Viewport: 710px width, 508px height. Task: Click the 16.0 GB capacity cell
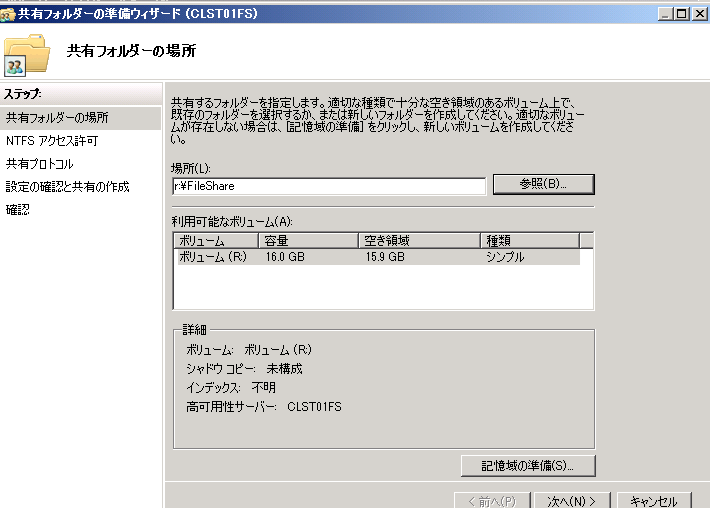click(x=285, y=257)
